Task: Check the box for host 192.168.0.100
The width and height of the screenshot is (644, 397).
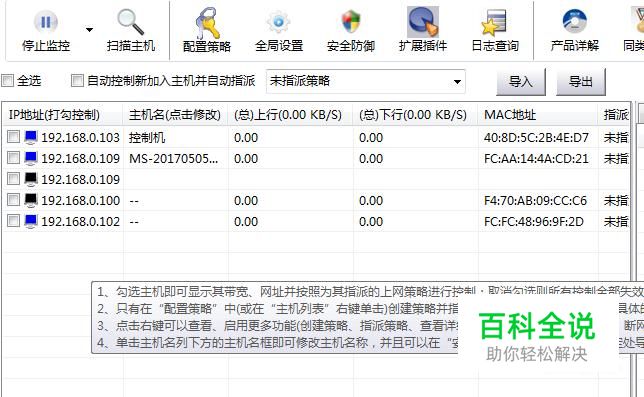Action: click(x=14, y=199)
